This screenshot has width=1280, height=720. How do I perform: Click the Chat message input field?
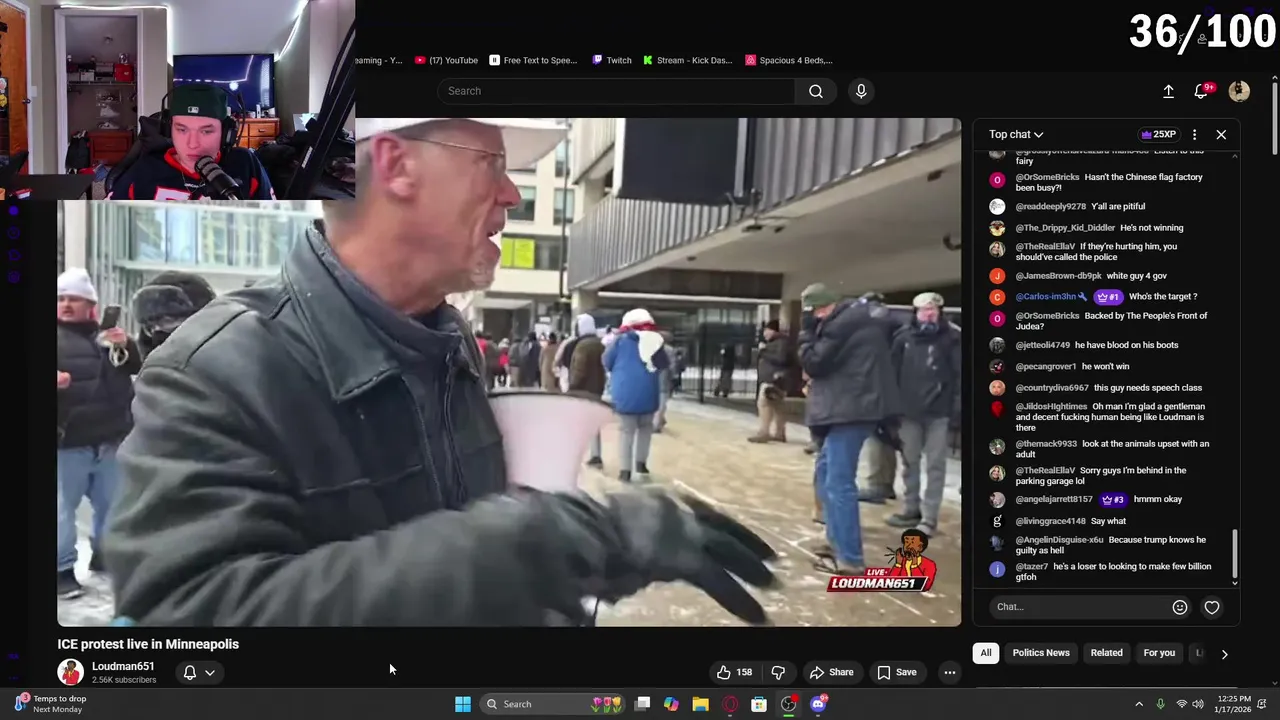[x=1080, y=607]
